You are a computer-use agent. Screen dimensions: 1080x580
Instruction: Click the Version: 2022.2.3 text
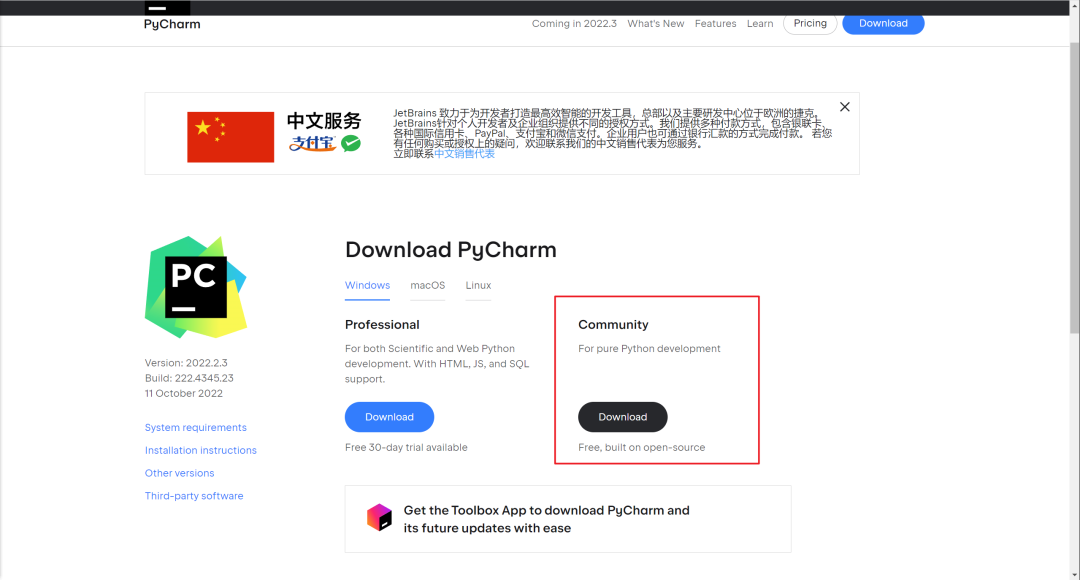(186, 363)
